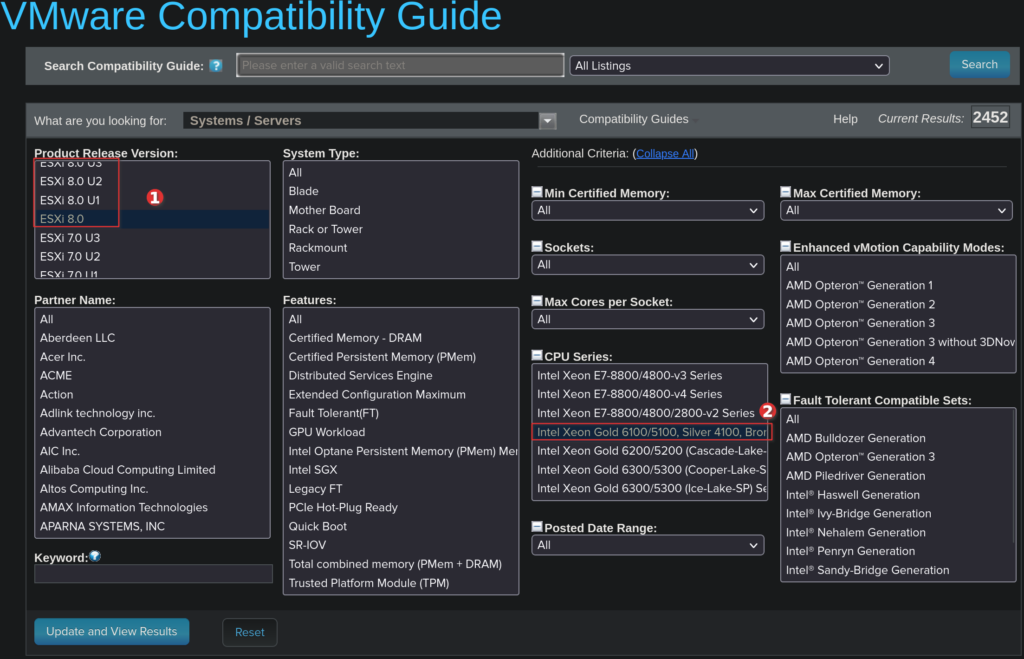The width and height of the screenshot is (1024, 659).
Task: Open the Systems / Servers dropdown arrow
Action: pos(547,121)
